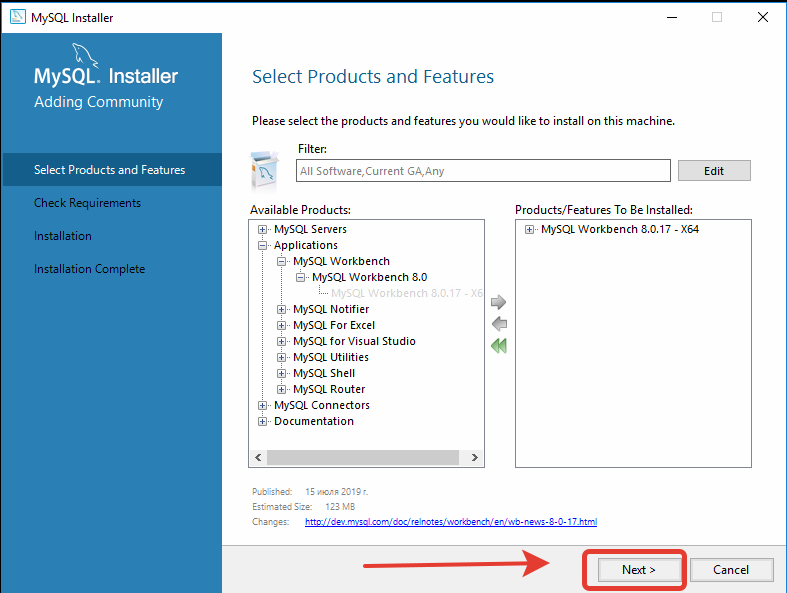This screenshot has height=593, width=787.
Task: Click the horizontal scrollbar thumb in Available Products
Action: click(x=363, y=457)
